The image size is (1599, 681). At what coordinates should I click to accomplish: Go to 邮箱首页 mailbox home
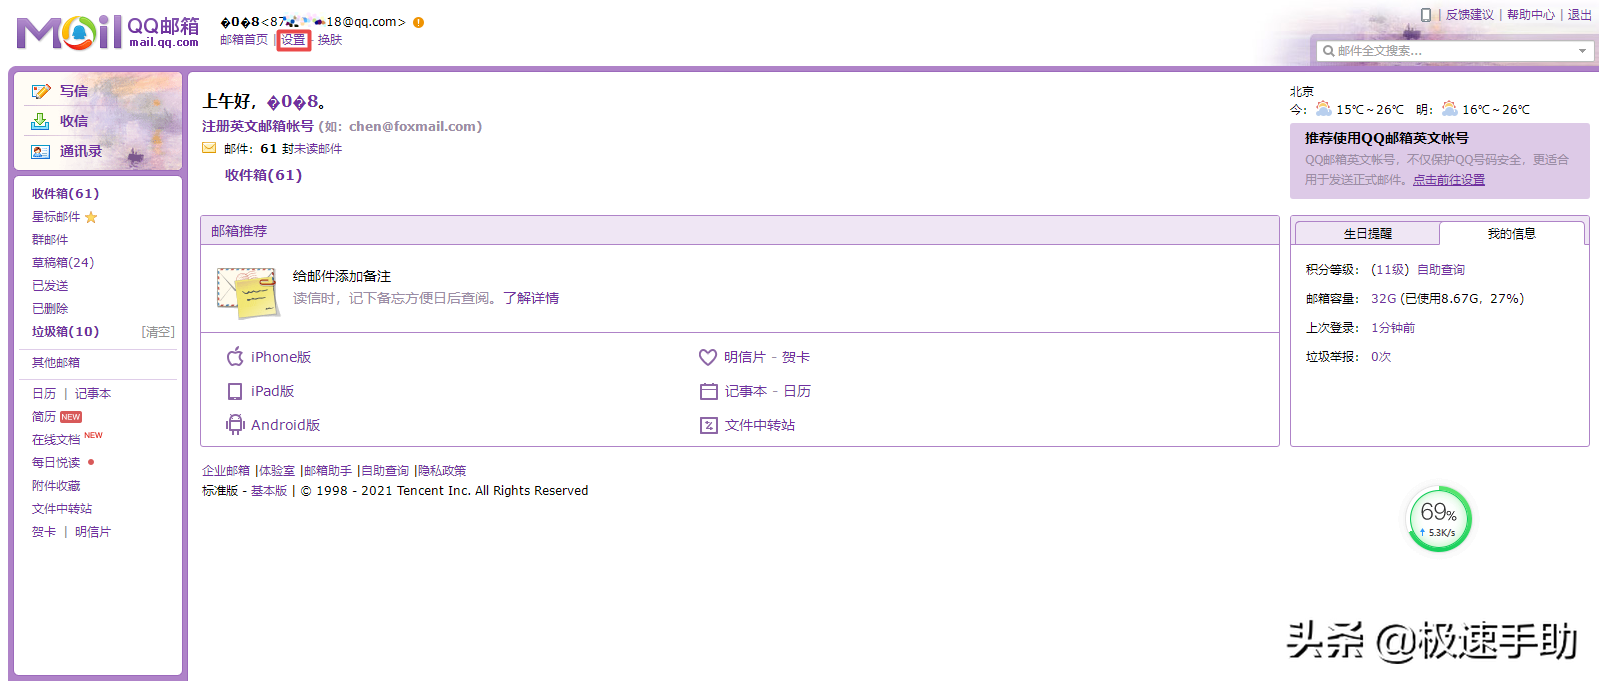[244, 40]
